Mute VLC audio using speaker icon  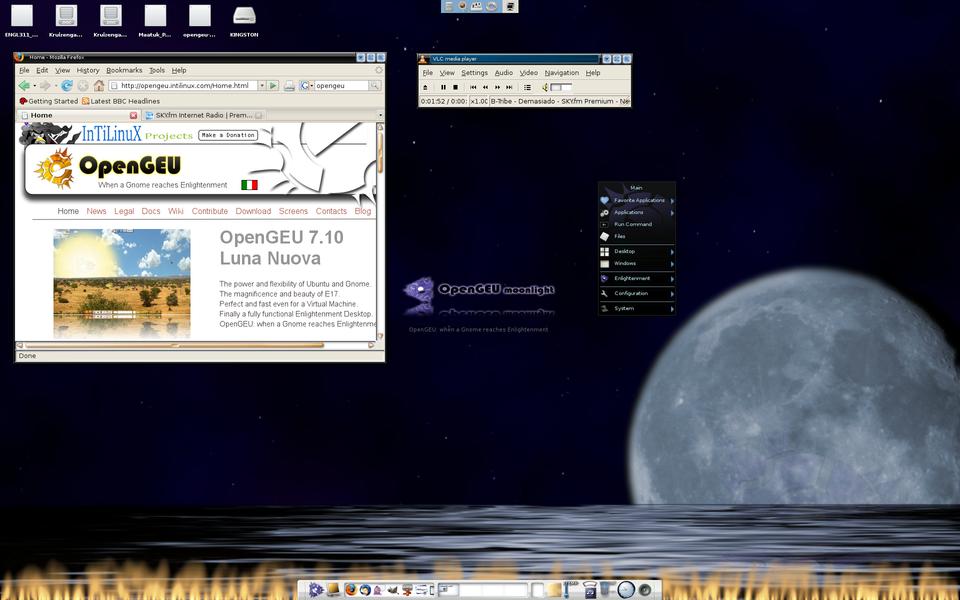[x=545, y=87]
